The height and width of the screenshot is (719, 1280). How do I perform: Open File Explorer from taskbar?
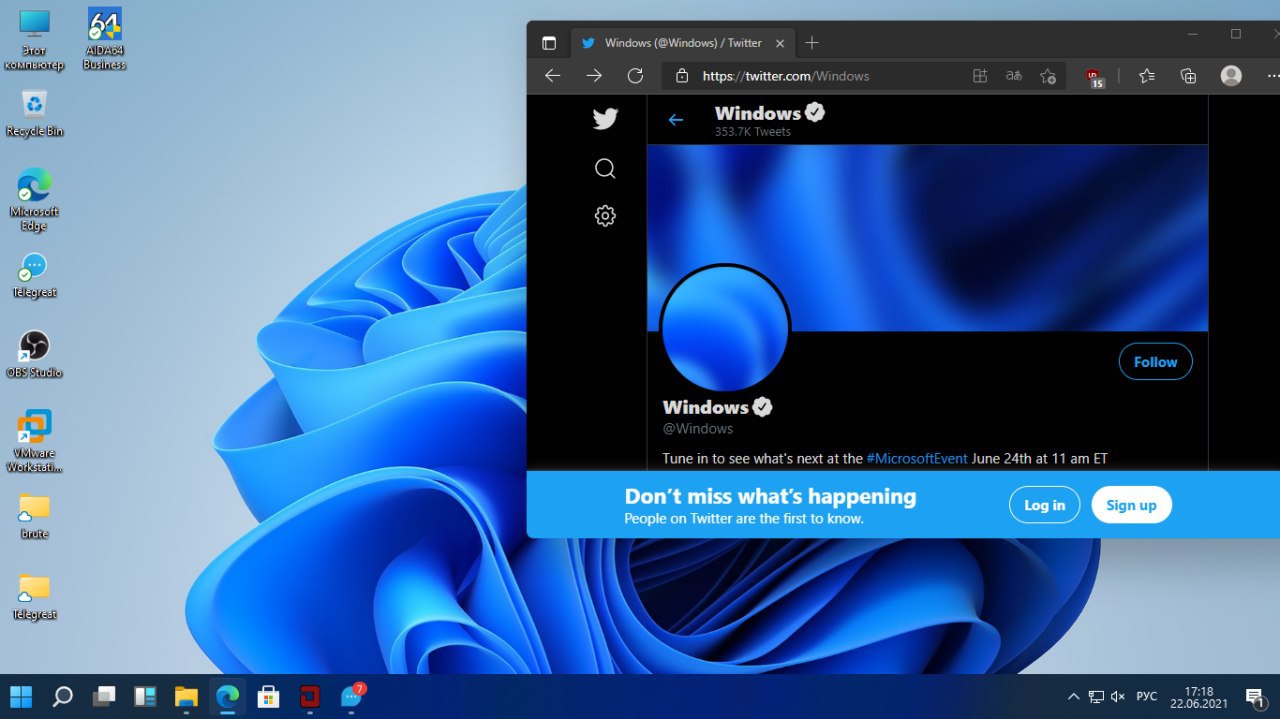point(186,696)
